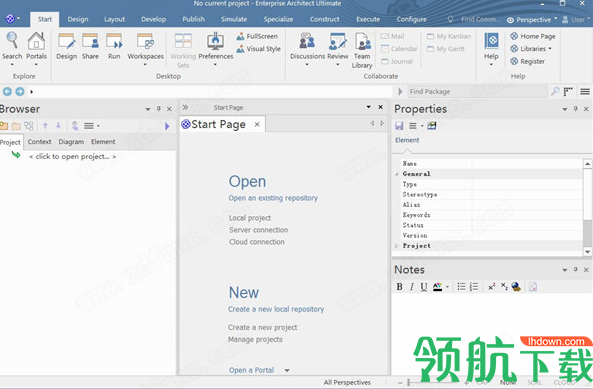
Task: Move item up in Browser toolbar
Action: pyautogui.click(x=45, y=126)
